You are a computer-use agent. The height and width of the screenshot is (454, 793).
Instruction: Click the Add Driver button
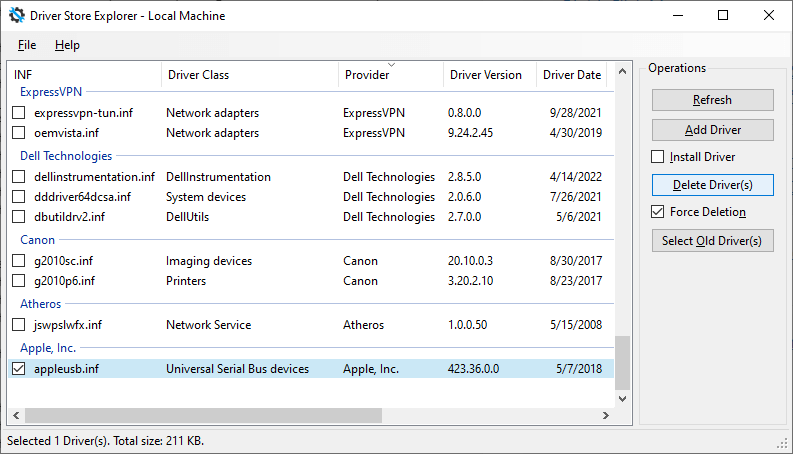(x=713, y=130)
